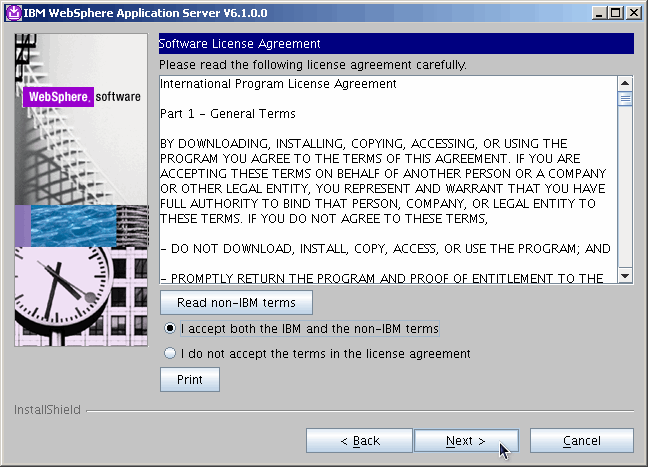Click the installer icon in the title bar
The width and height of the screenshot is (648, 467).
[x=14, y=13]
